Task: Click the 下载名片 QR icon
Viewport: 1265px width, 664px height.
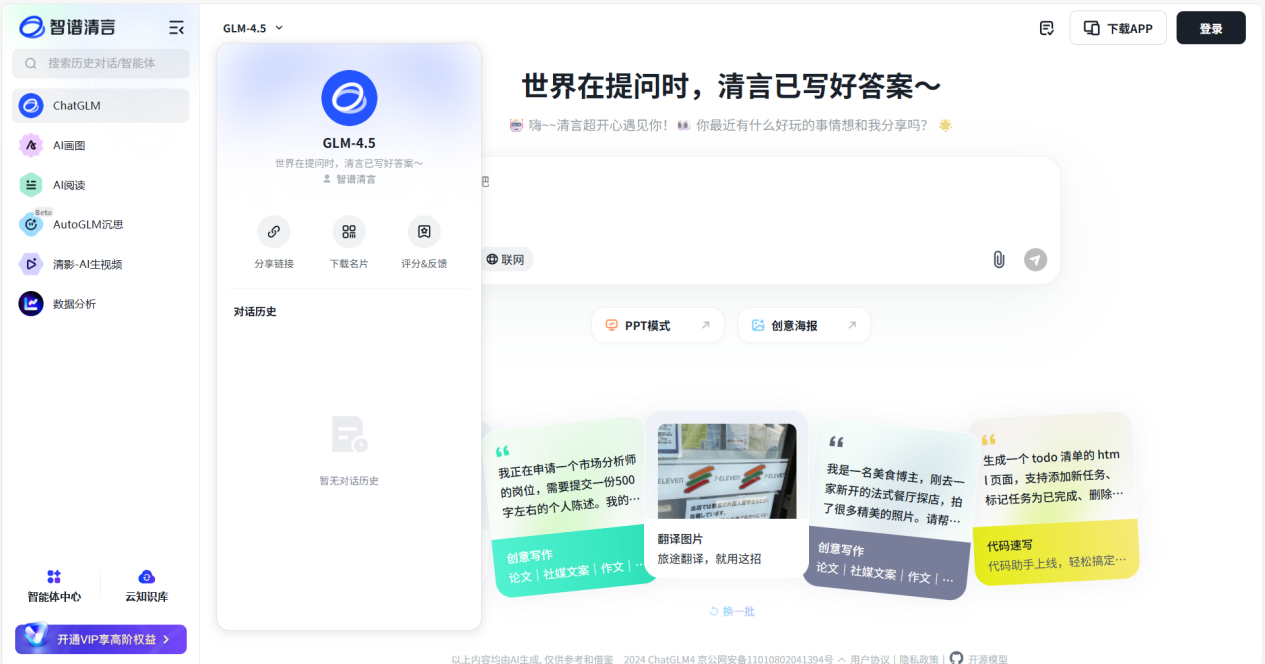Action: click(x=349, y=232)
